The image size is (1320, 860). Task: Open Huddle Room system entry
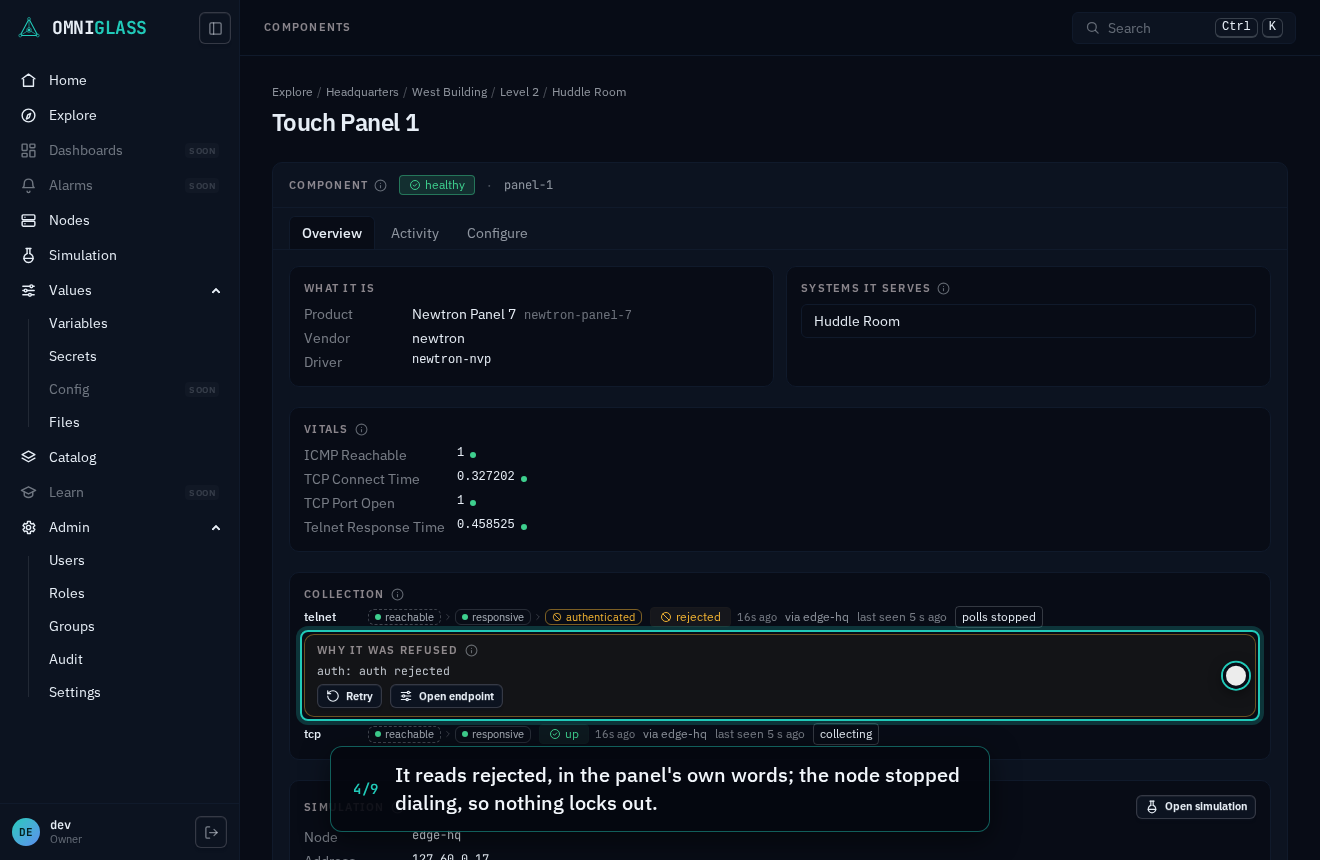click(1028, 321)
